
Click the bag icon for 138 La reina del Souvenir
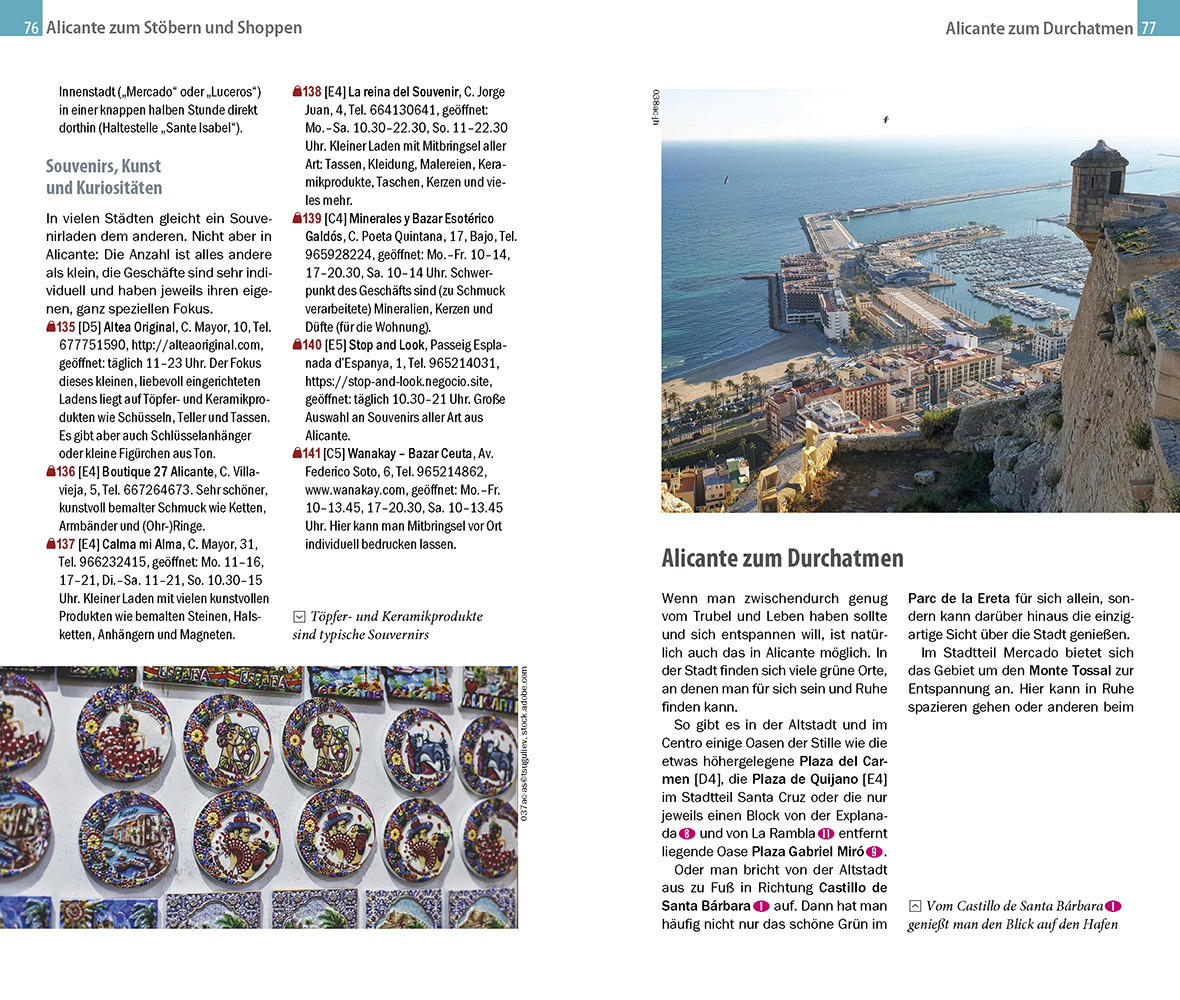pos(298,92)
